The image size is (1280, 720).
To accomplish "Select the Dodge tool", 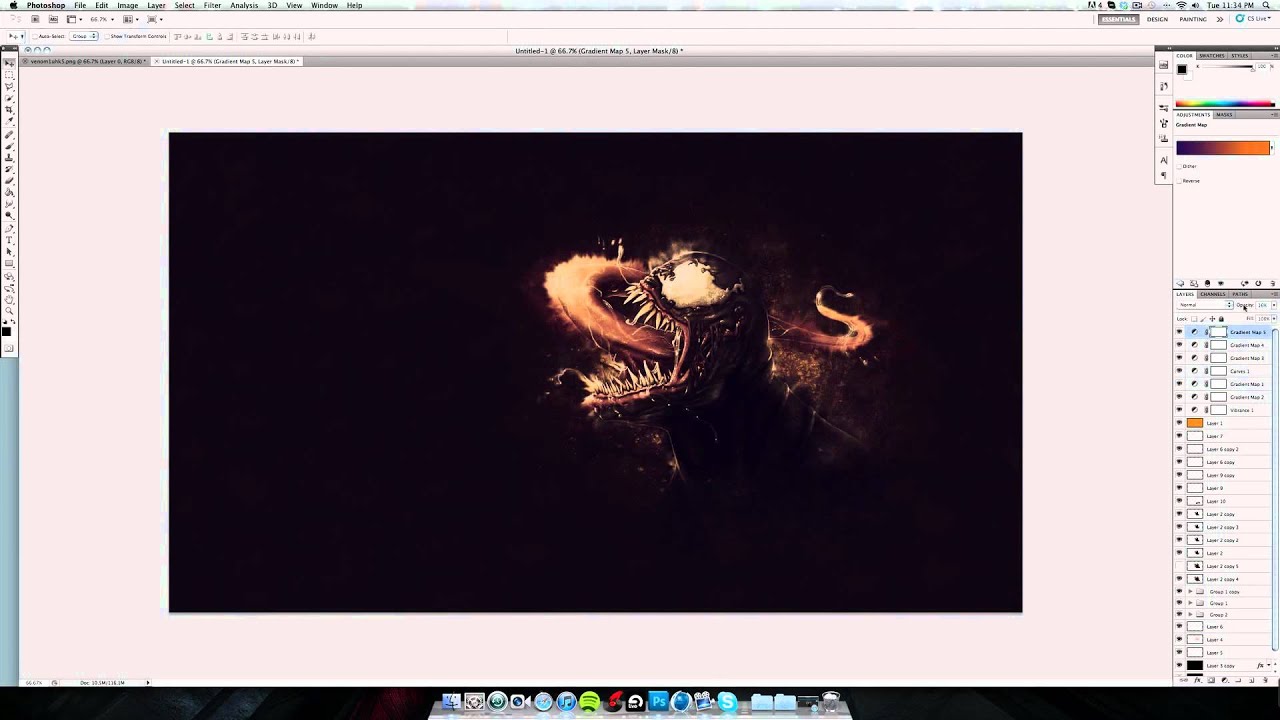I will coord(9,214).
